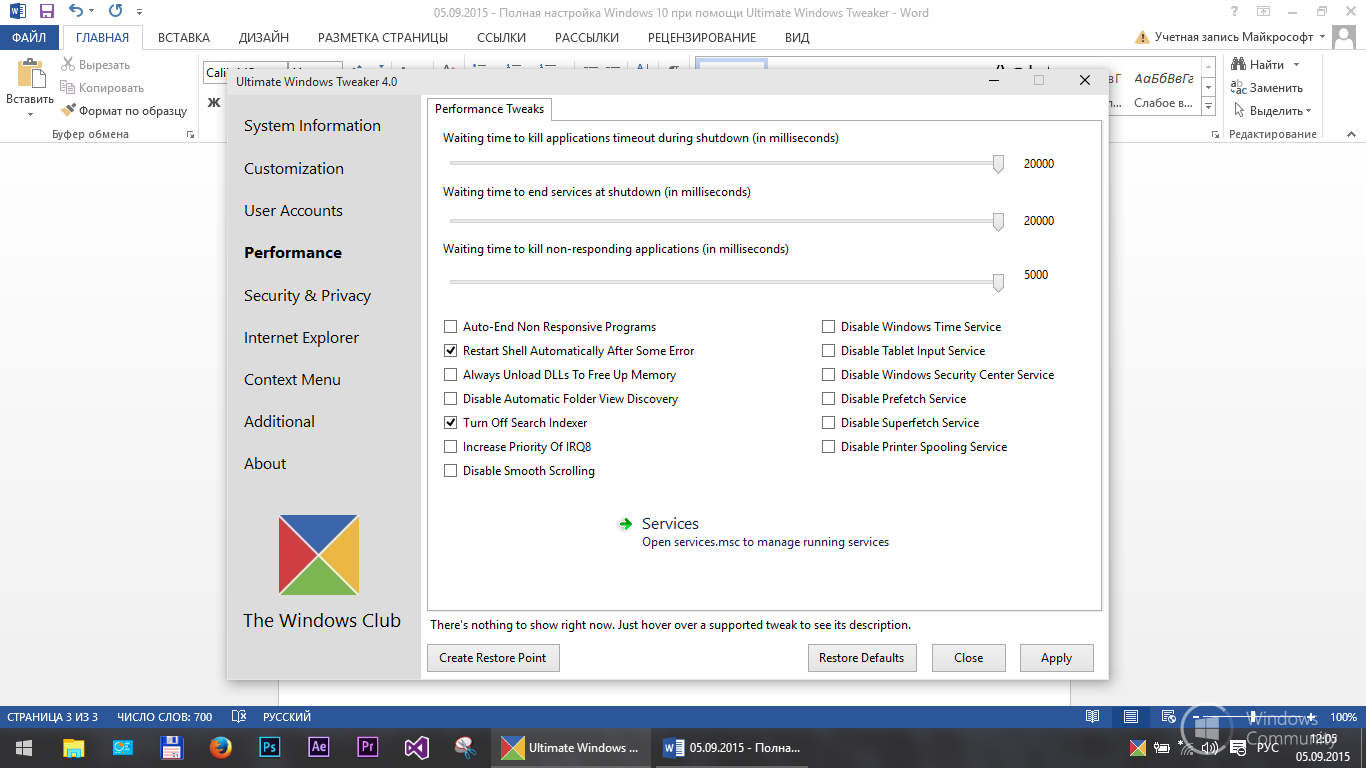Select Format Painter (Формат по образцу) in Word

pos(124,111)
